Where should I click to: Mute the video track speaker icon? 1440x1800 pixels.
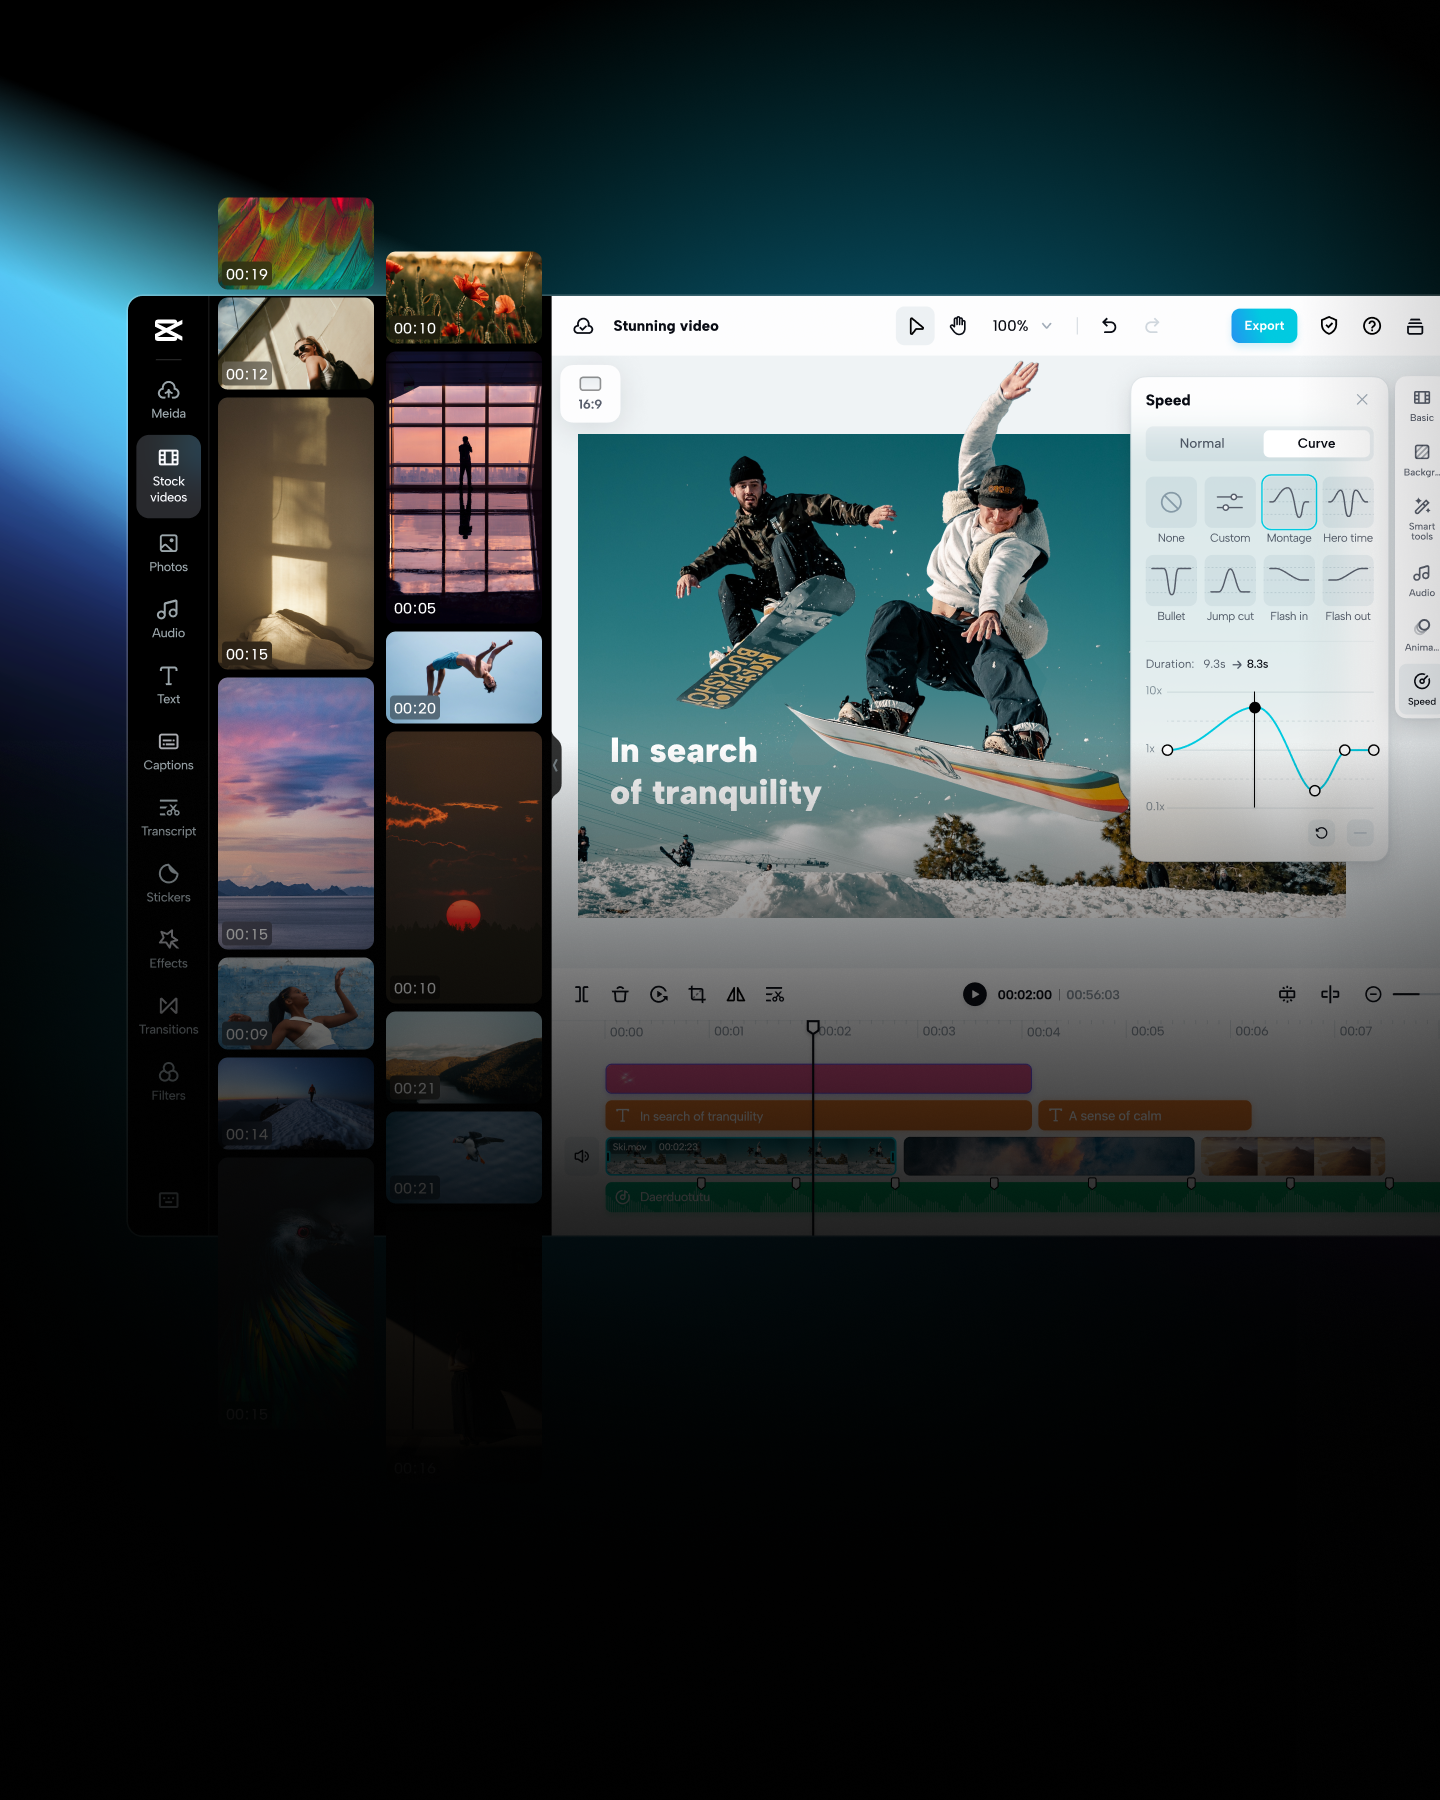pyautogui.click(x=581, y=1157)
